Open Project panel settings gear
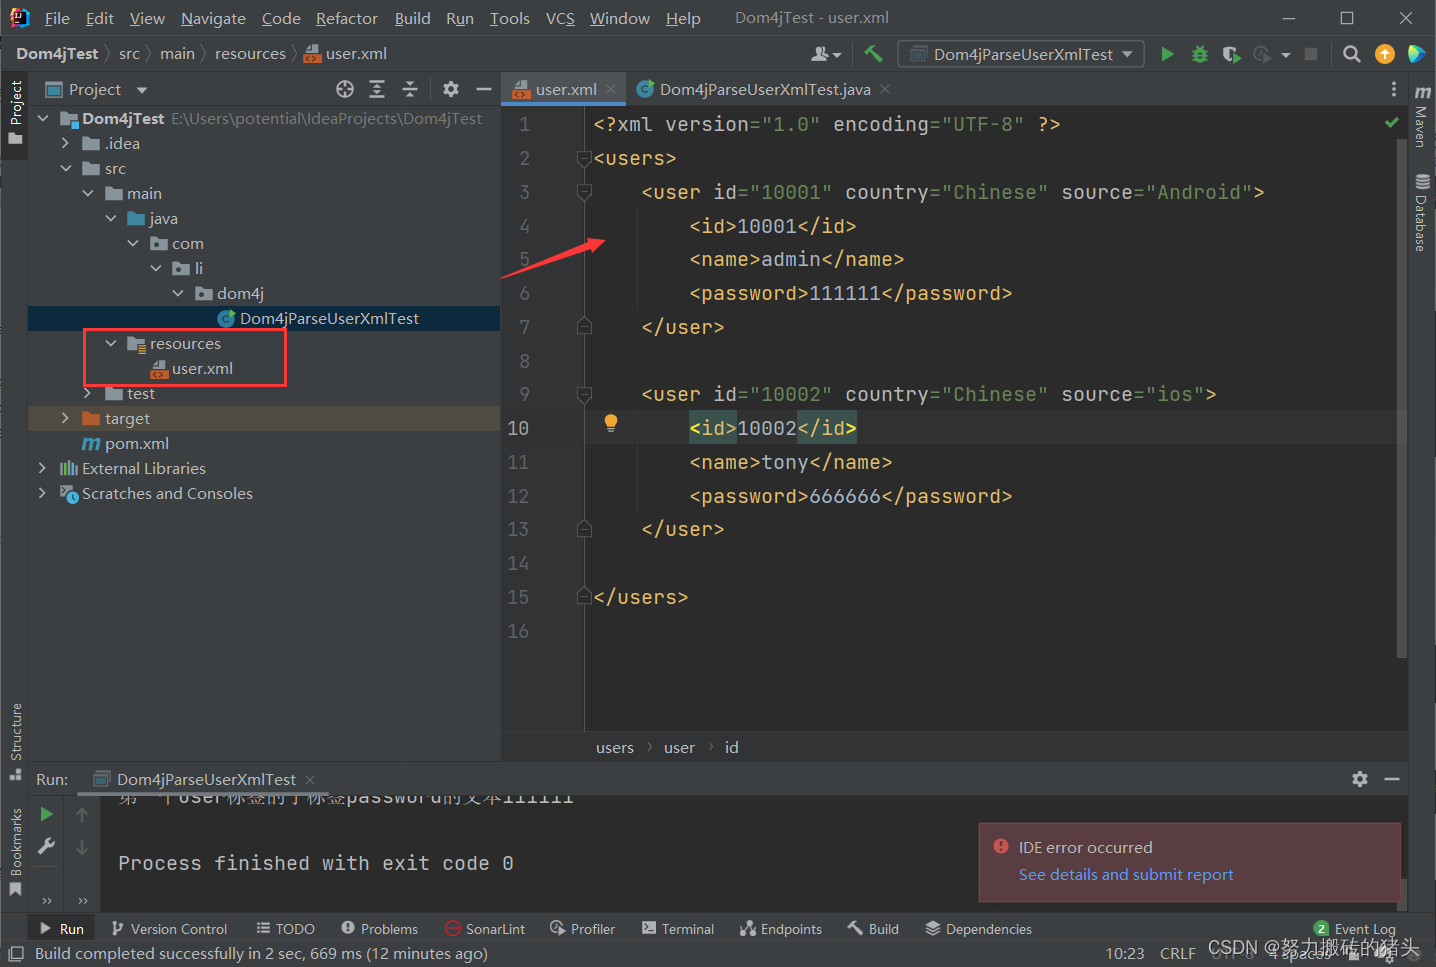Viewport: 1436px width, 967px height. (451, 90)
